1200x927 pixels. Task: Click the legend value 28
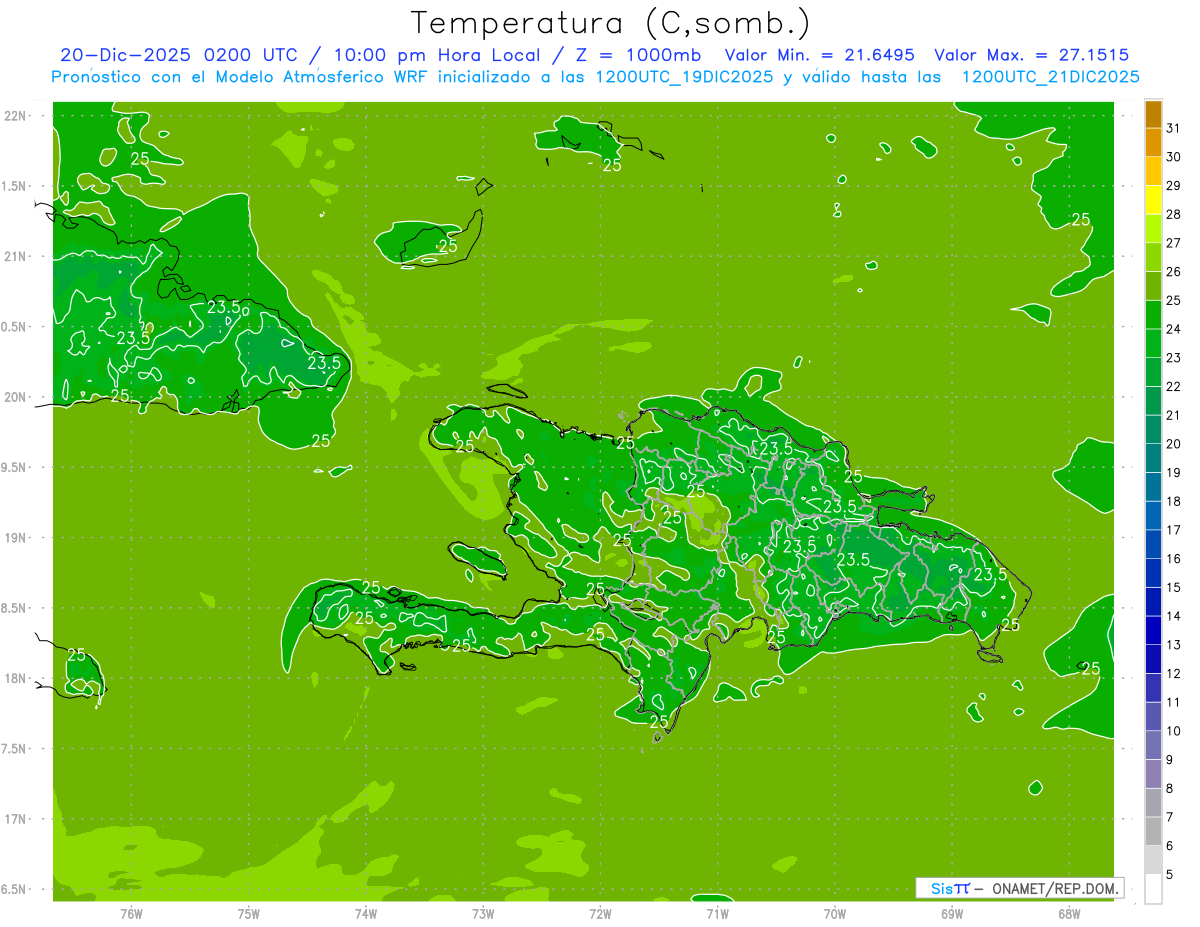[x=1173, y=214]
